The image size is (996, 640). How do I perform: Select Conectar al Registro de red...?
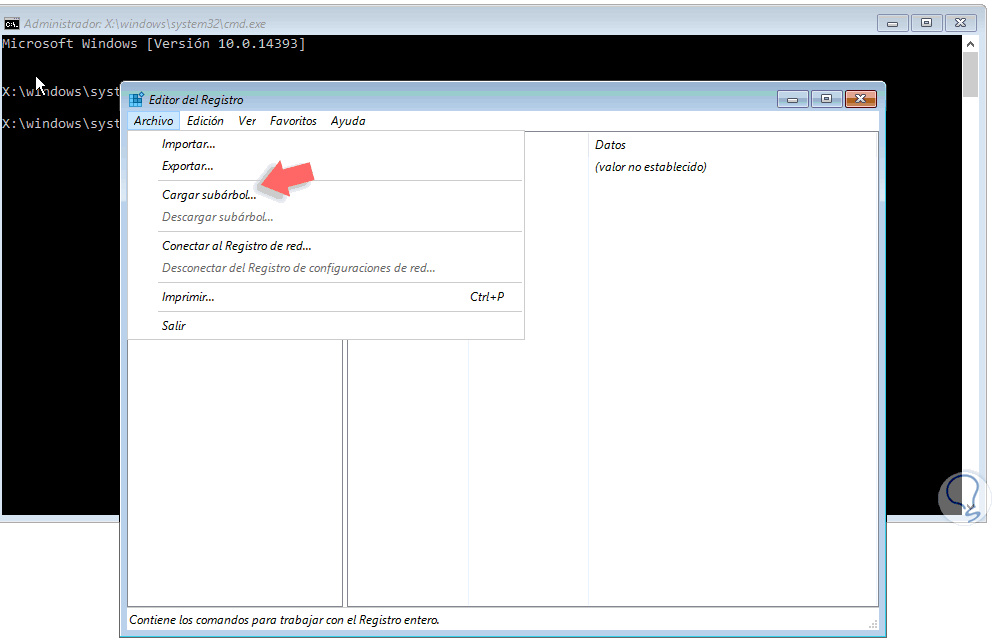pos(326,246)
